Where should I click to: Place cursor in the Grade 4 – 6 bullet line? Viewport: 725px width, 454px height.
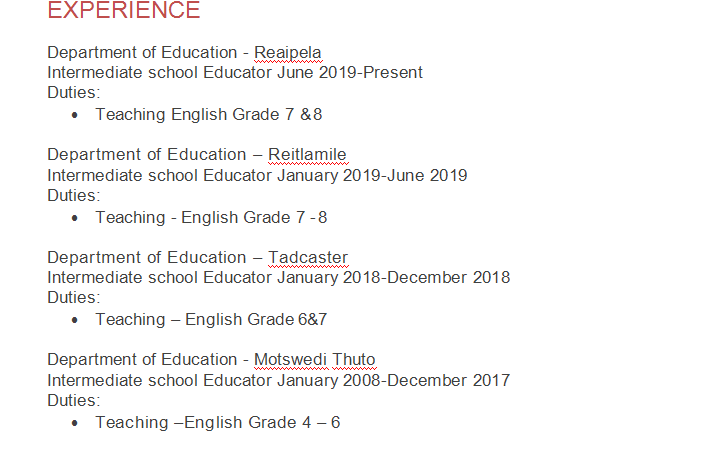(217, 422)
